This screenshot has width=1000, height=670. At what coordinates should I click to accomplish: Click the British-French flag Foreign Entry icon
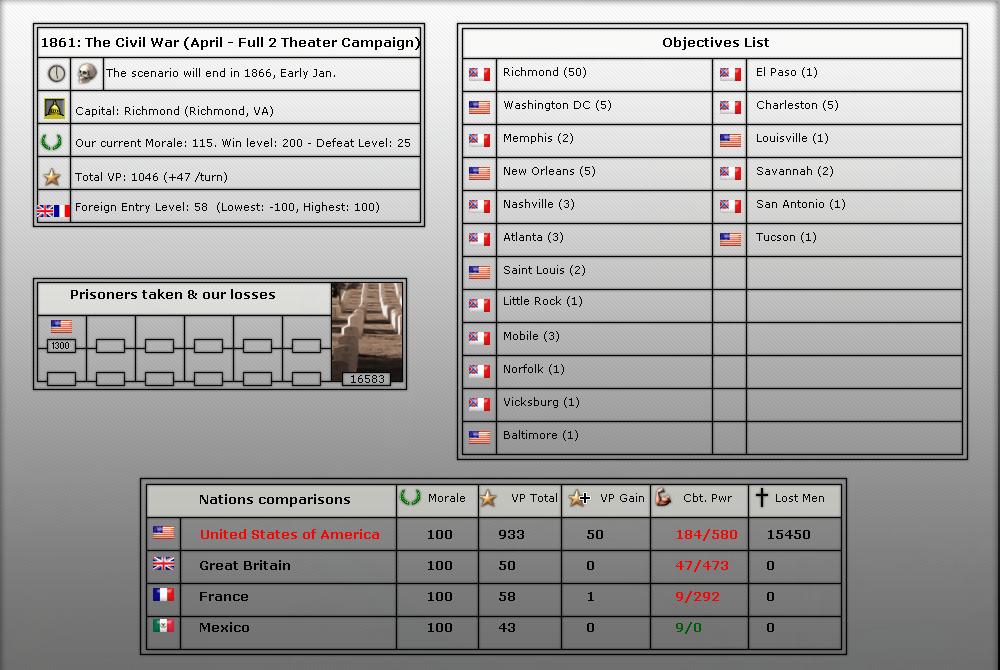53,210
